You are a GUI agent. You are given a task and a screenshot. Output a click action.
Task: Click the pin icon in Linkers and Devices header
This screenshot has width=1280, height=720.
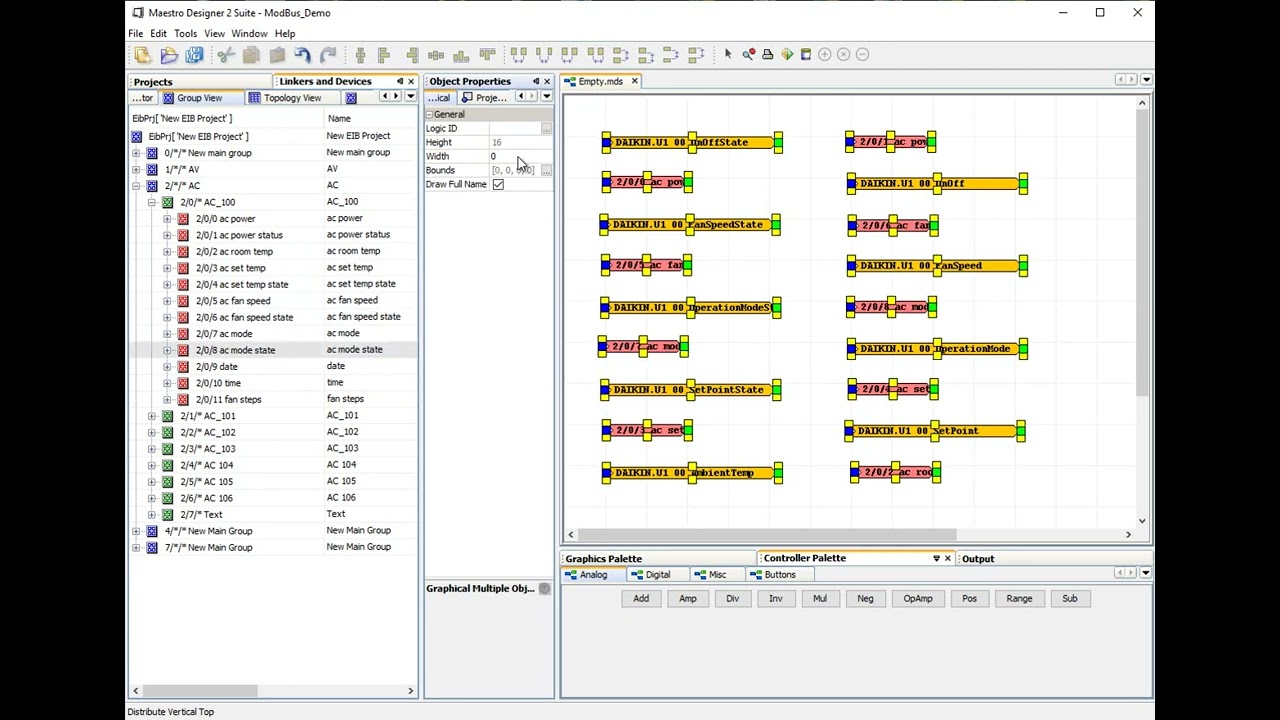[x=399, y=82]
